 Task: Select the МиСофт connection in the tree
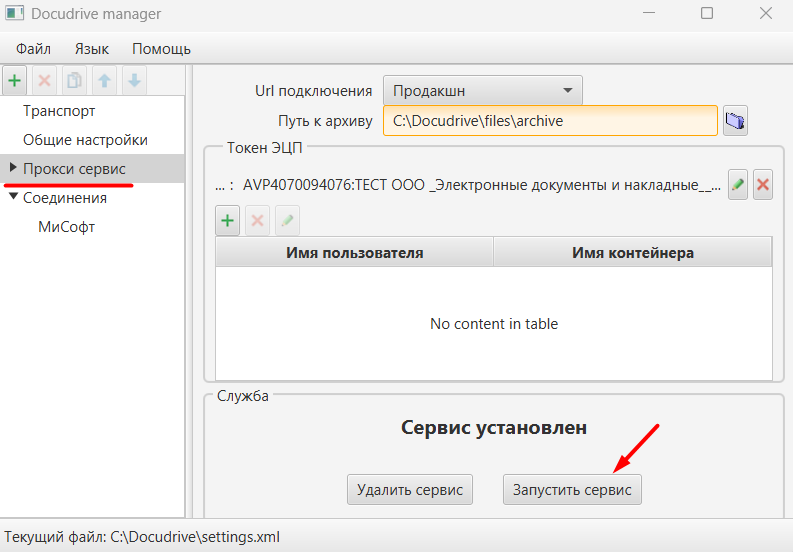coord(67,227)
